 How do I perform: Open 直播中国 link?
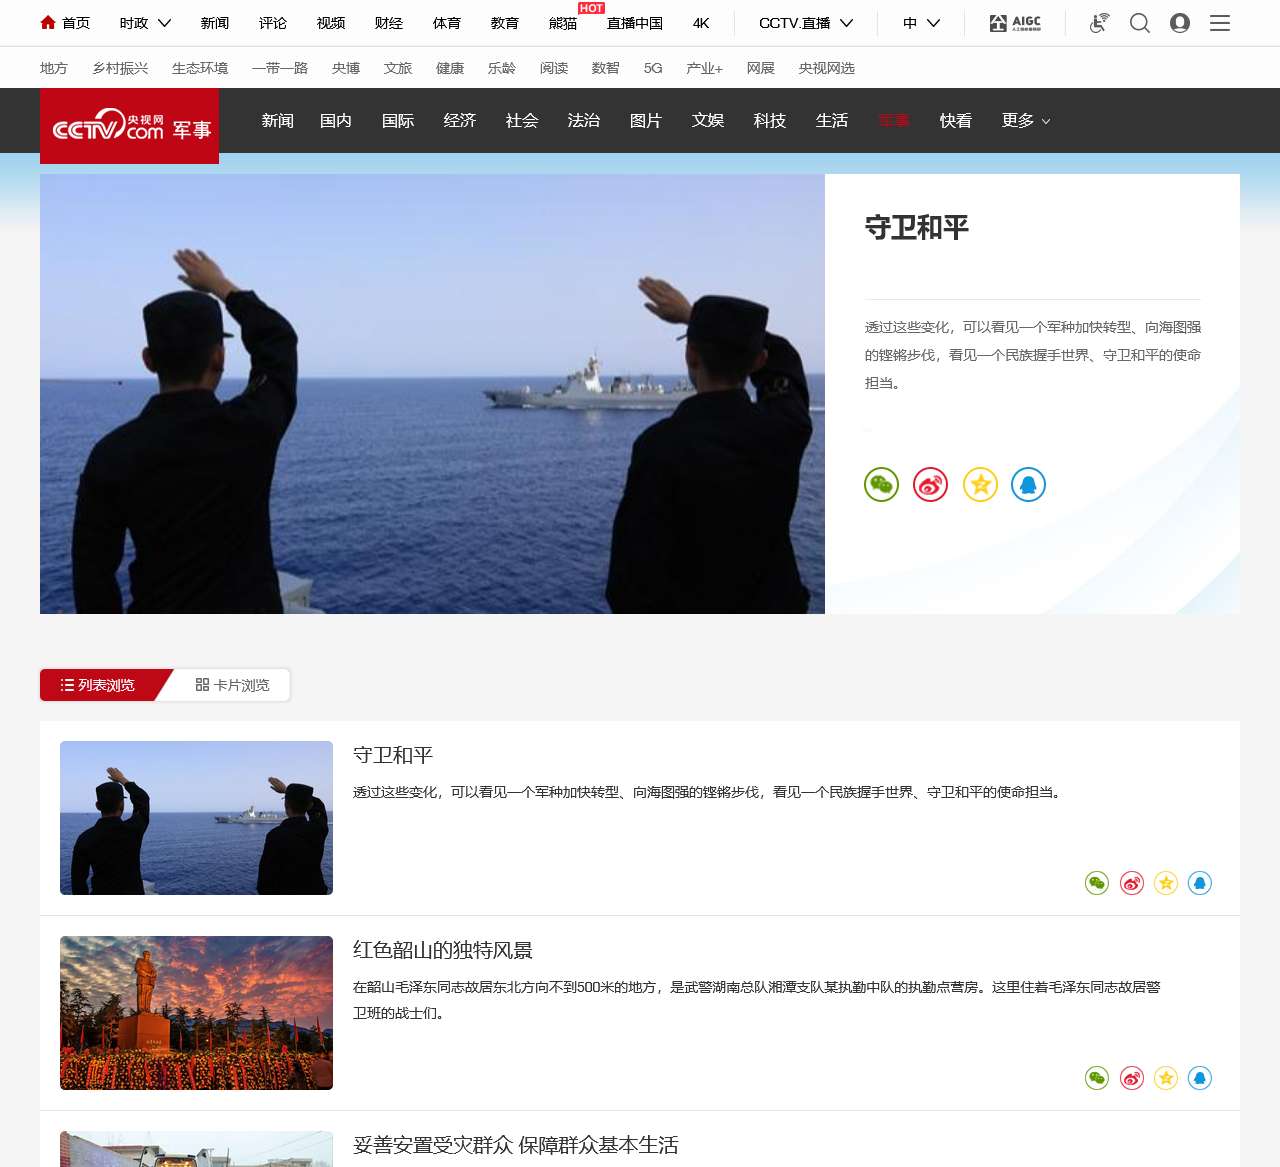[635, 23]
